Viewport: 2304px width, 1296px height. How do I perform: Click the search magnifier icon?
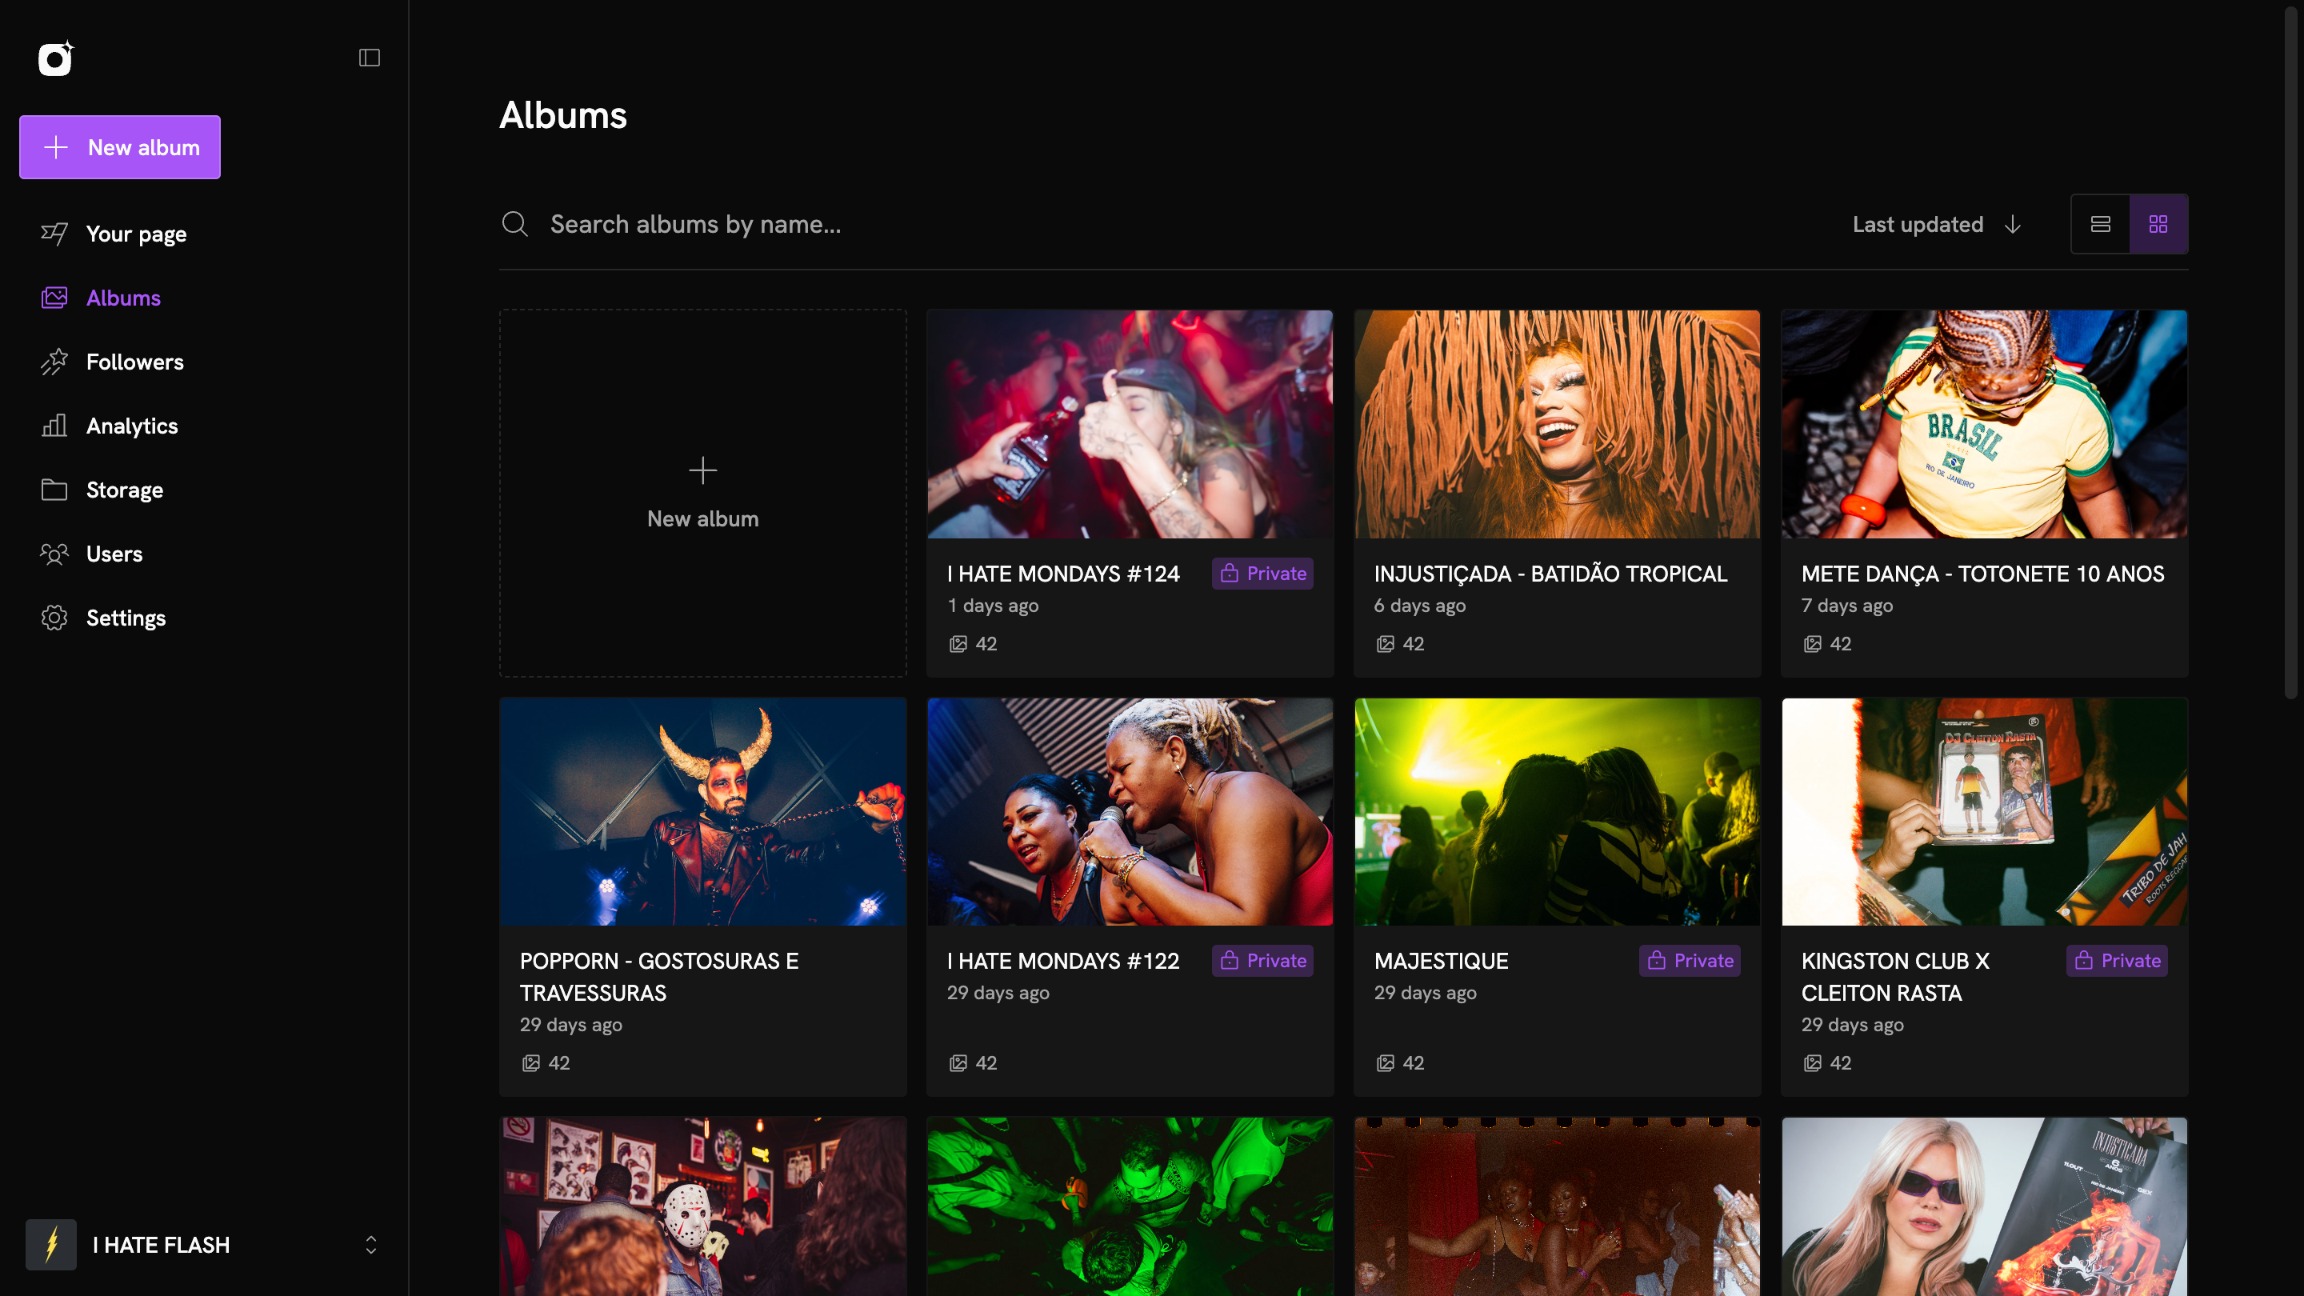tap(515, 224)
